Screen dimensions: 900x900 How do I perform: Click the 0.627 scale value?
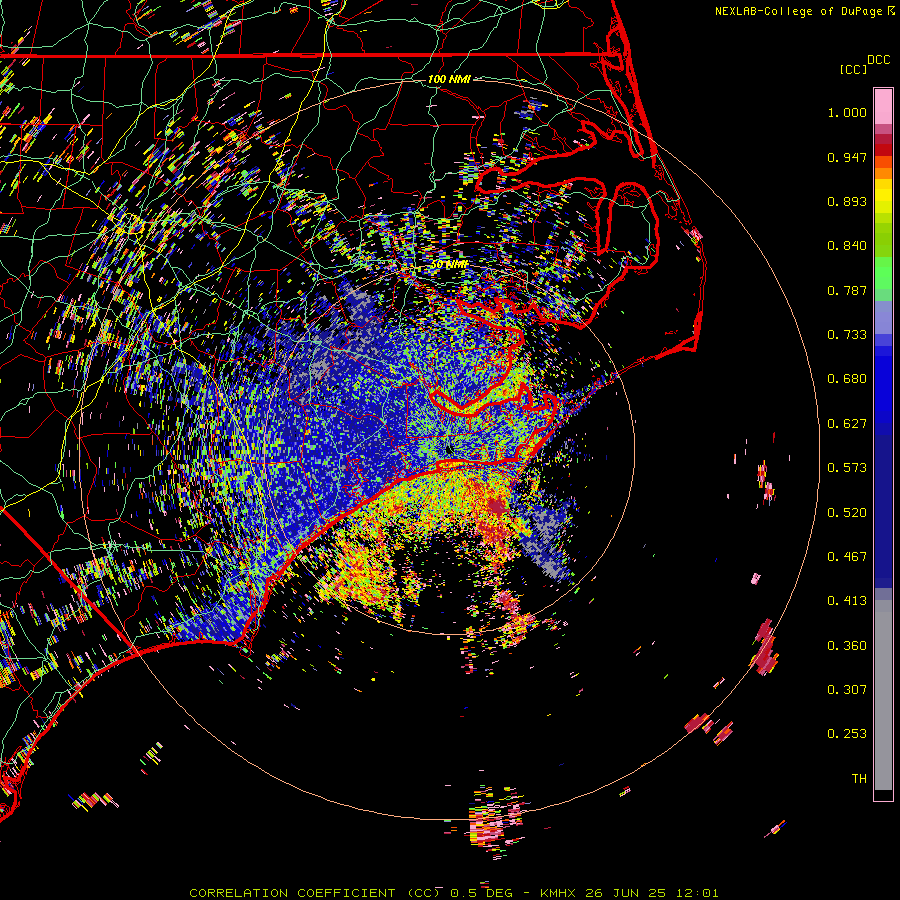tap(847, 424)
